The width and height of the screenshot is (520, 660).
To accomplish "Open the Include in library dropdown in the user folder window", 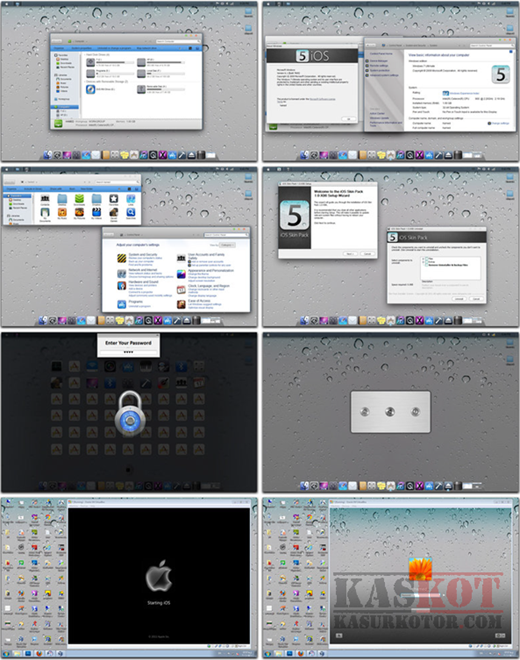I will click(33, 189).
